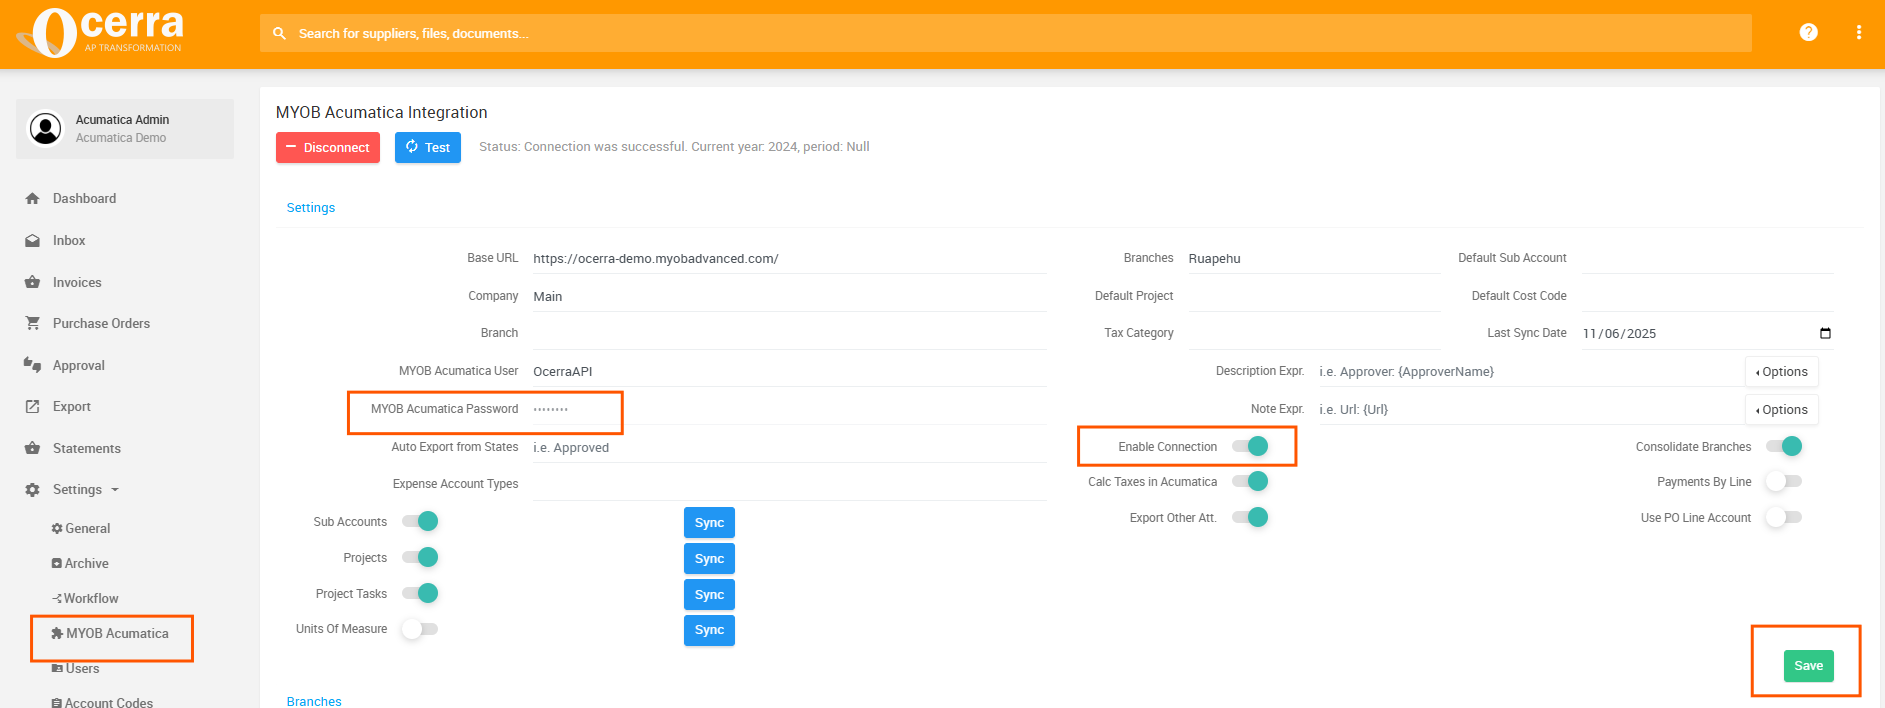
Task: Toggle Consolidate Branches switch
Action: pos(1784,446)
